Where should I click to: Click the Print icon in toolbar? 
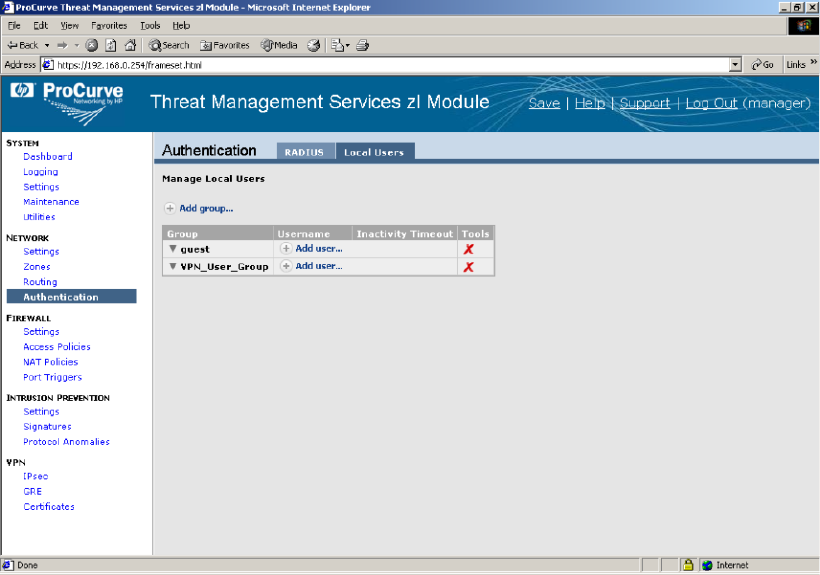pyautogui.click(x=362, y=45)
